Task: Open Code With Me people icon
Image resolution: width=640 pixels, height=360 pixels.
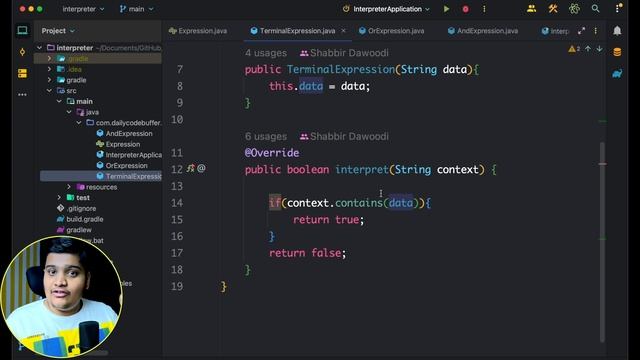Action: tap(531, 8)
